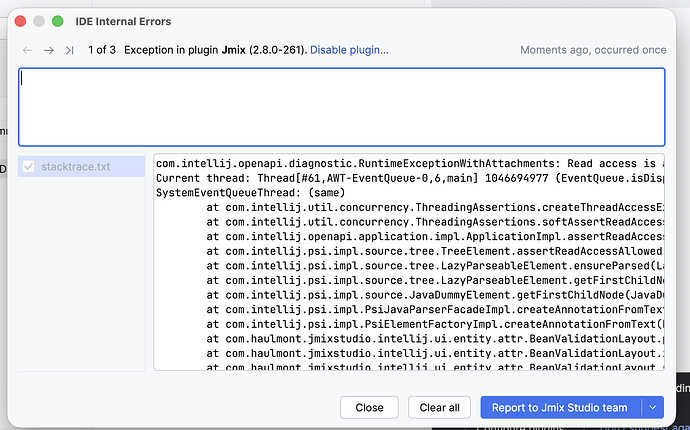Click the Close button
The width and height of the screenshot is (690, 430).
[x=369, y=408]
